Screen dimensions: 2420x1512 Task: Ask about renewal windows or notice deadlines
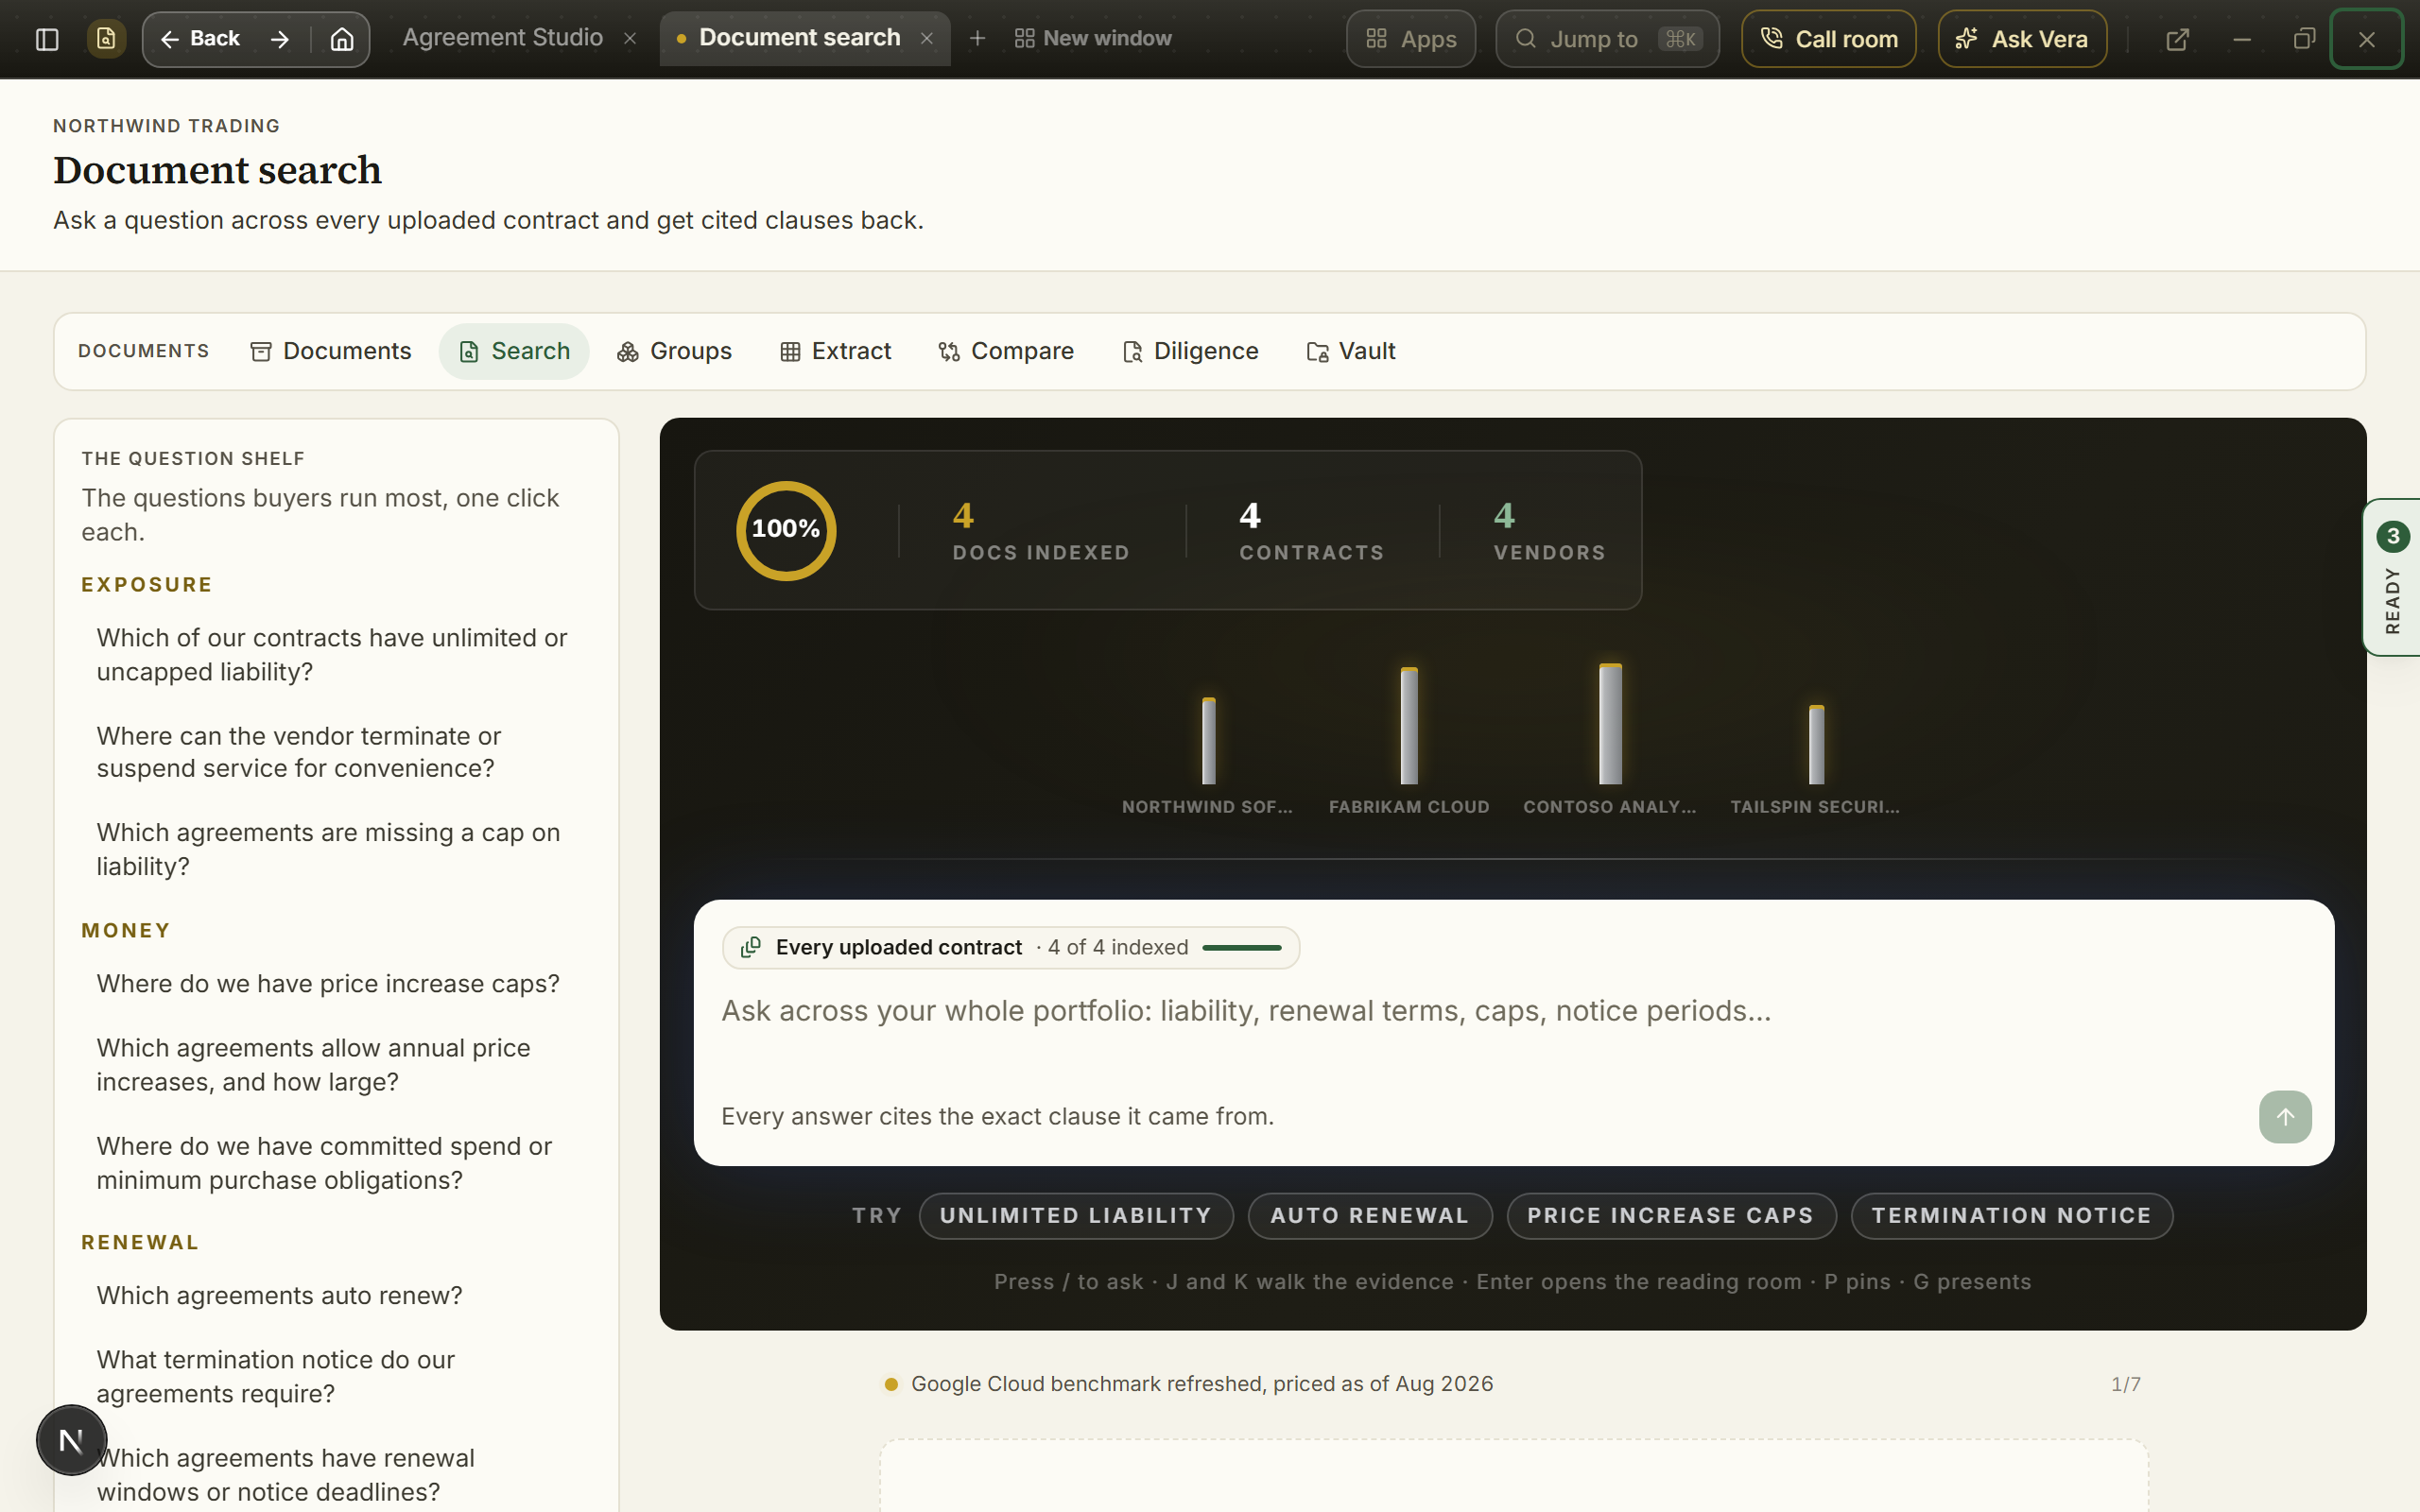336,1475
